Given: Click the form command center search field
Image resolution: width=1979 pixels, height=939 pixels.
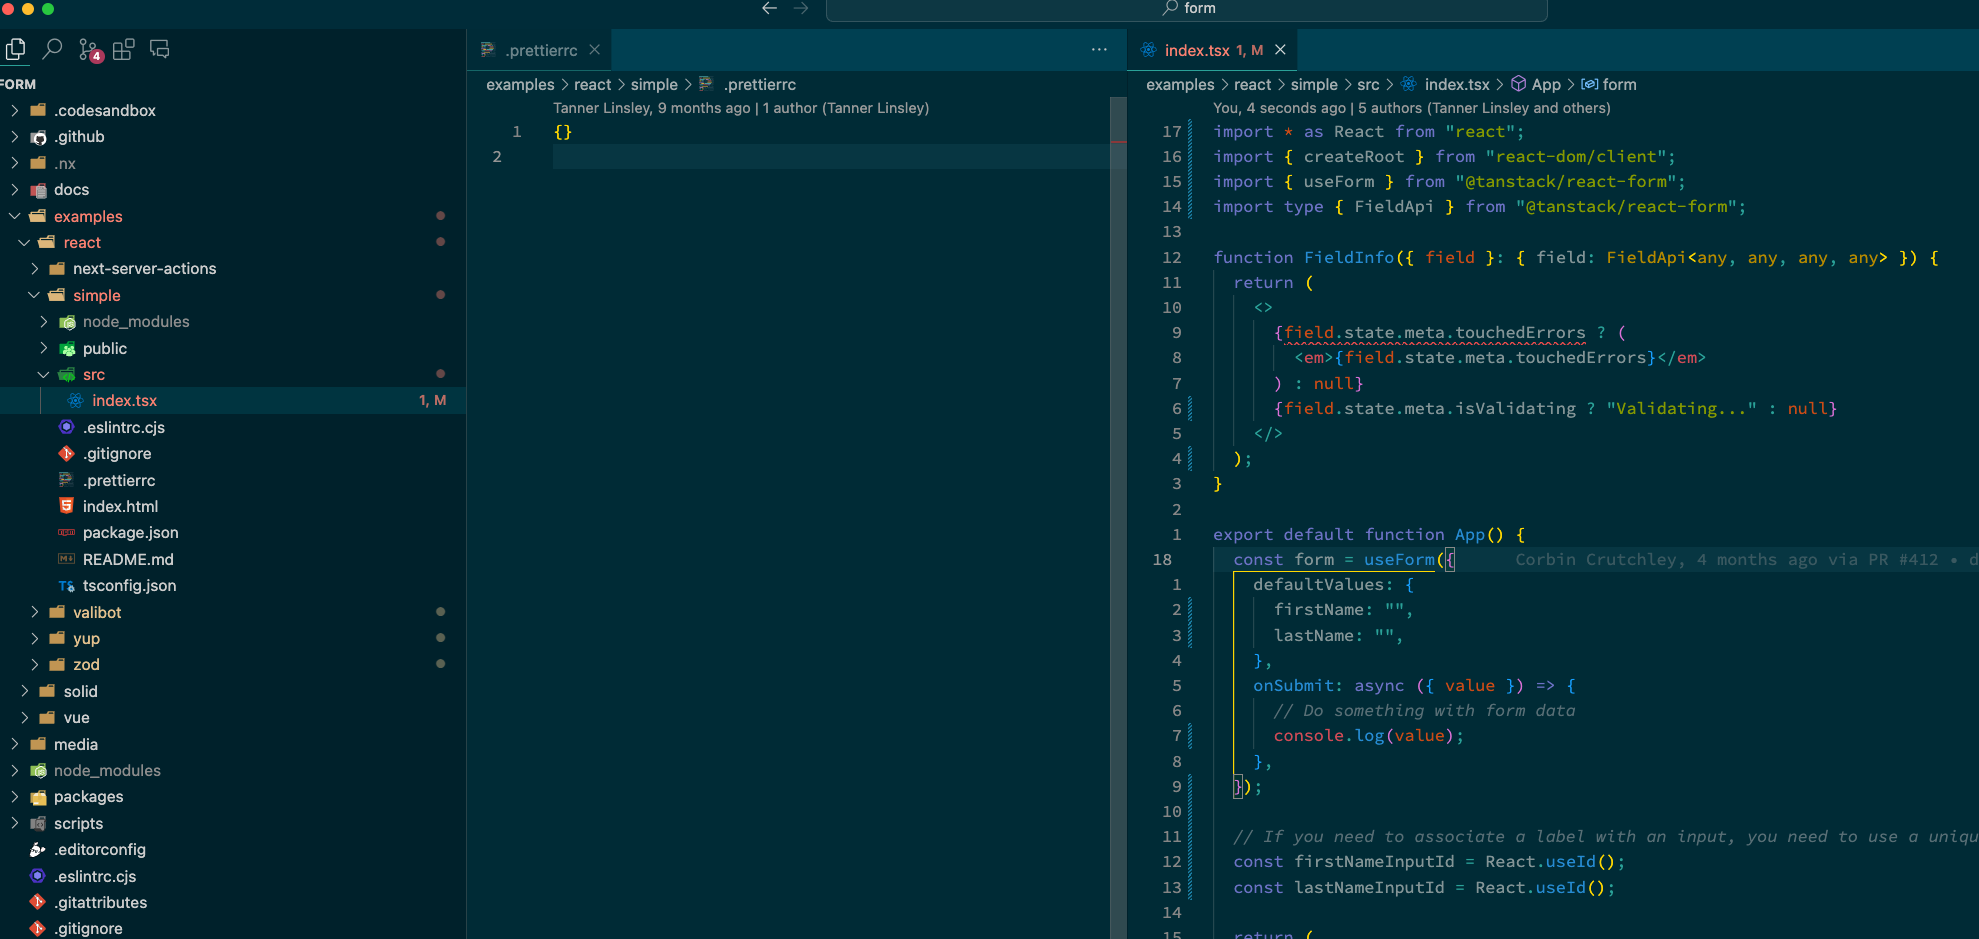Looking at the screenshot, I should click(1186, 9).
